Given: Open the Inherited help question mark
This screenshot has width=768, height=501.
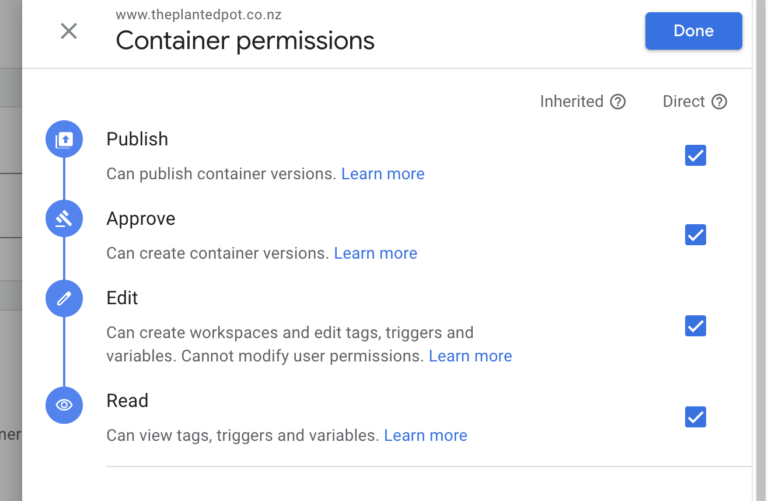Looking at the screenshot, I should (x=618, y=102).
